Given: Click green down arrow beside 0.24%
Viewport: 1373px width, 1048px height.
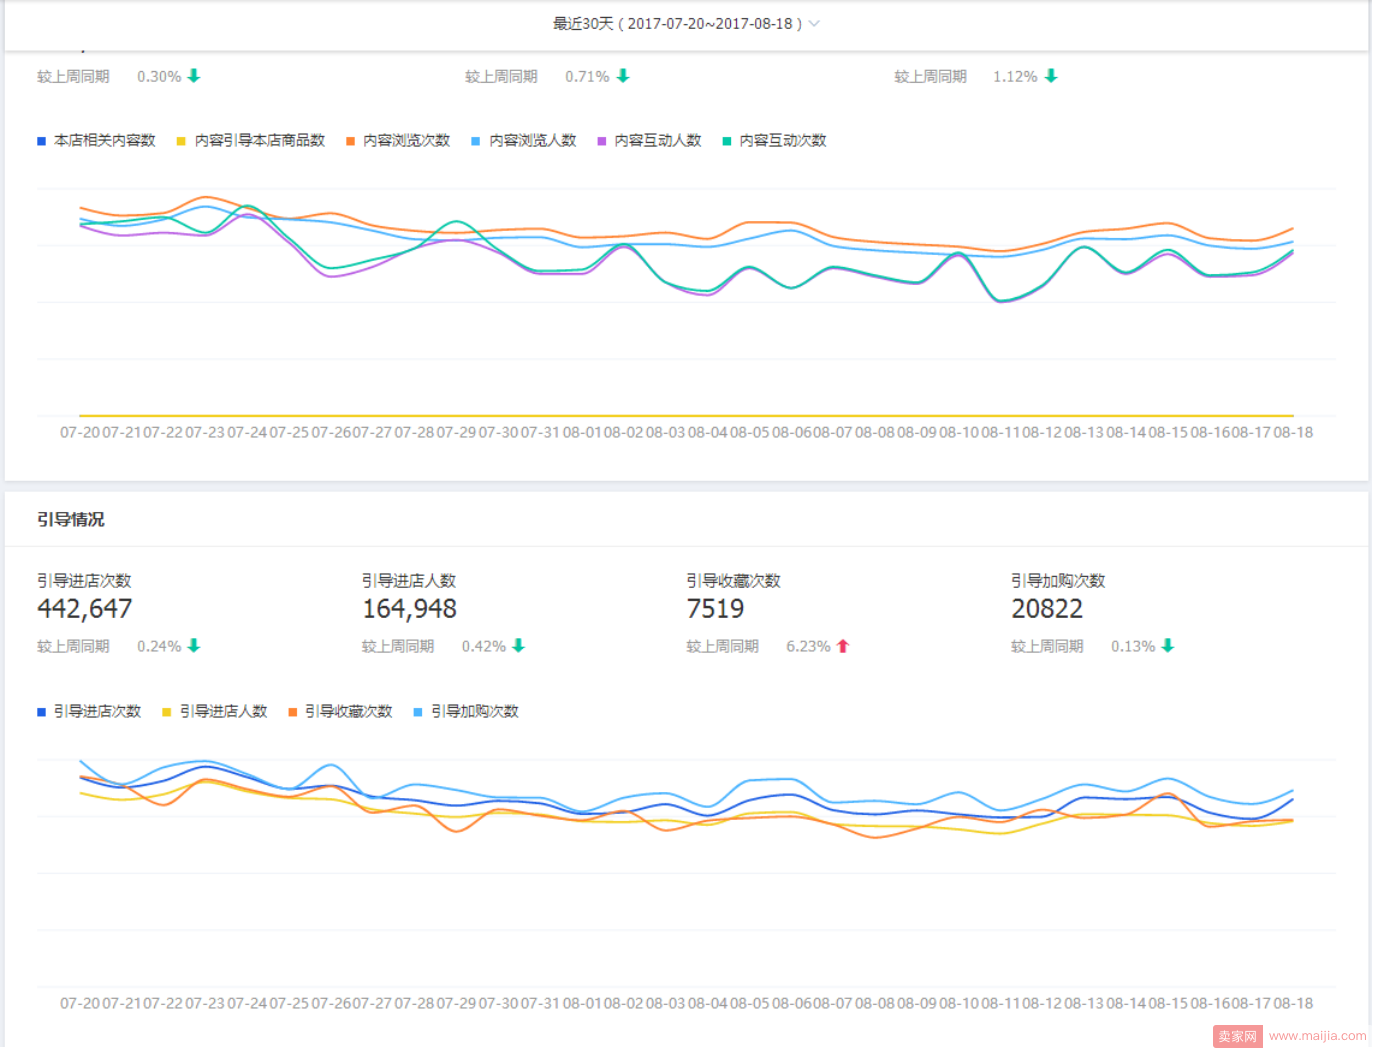Looking at the screenshot, I should (194, 646).
